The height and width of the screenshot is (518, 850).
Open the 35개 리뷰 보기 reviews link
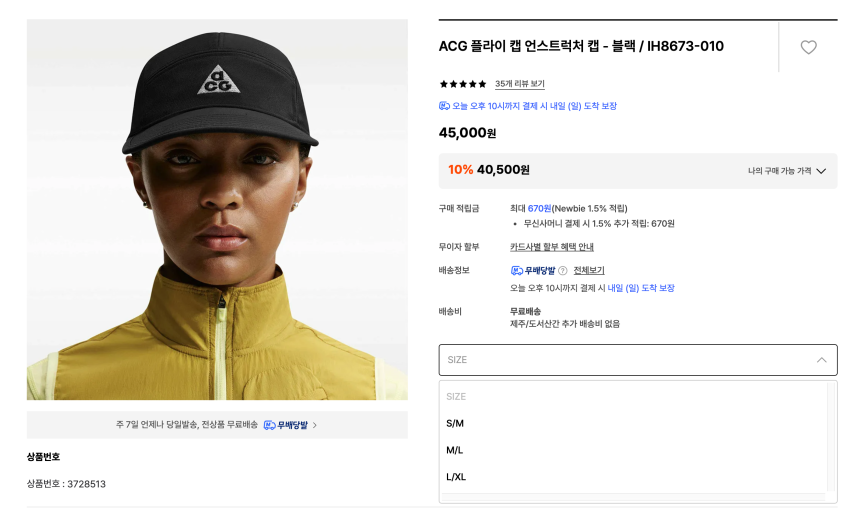[520, 84]
